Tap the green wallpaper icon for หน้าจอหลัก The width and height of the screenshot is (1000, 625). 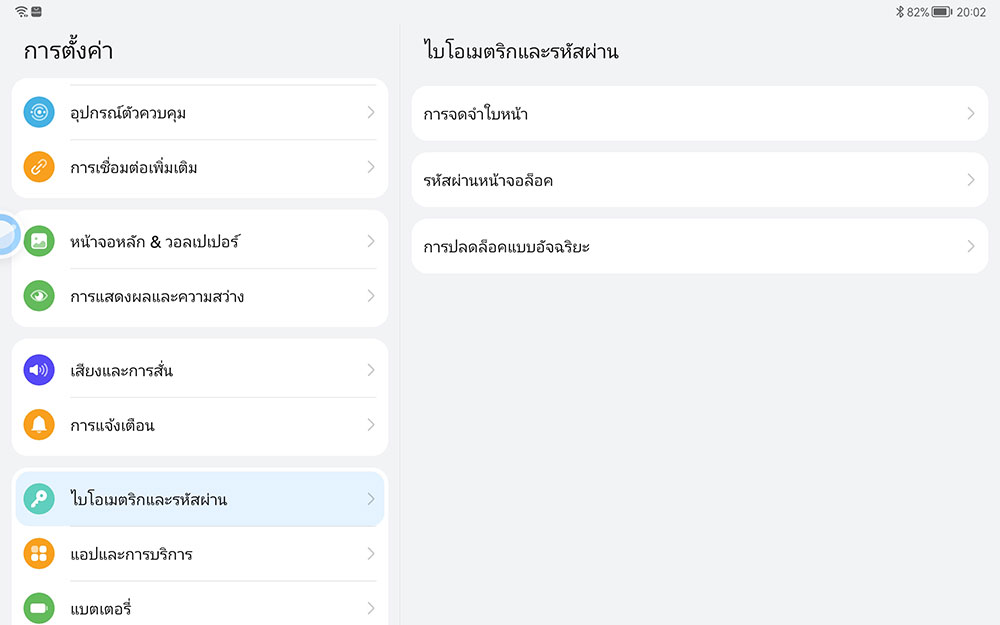pos(39,241)
